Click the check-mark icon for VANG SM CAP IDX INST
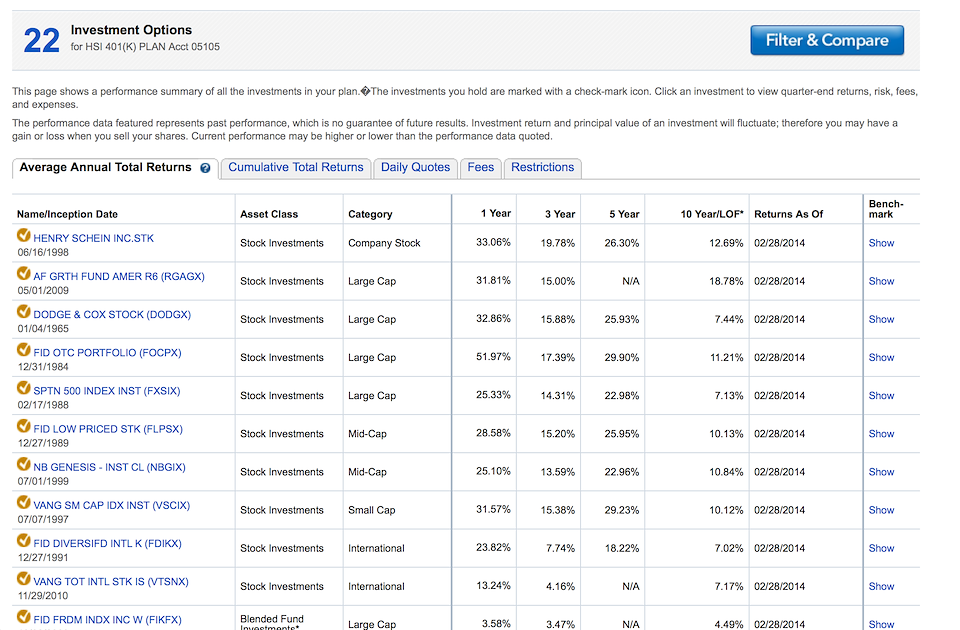 point(24,502)
